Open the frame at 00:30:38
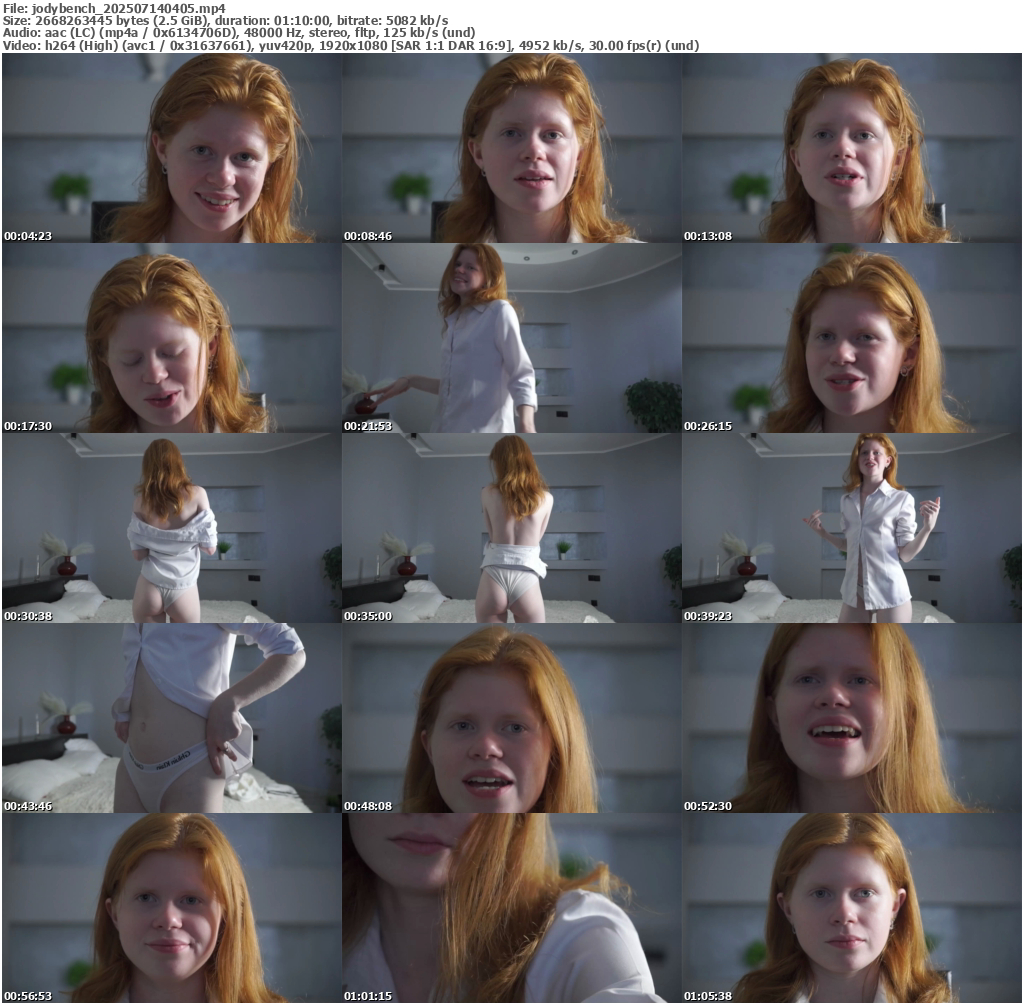 pos(171,528)
